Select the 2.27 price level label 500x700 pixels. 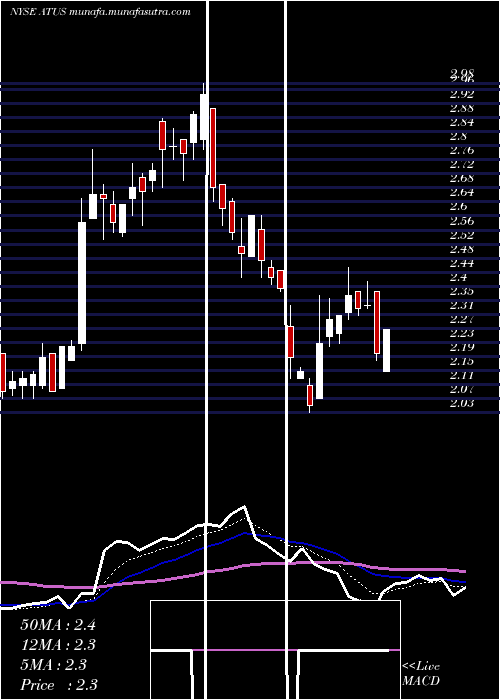point(462,319)
